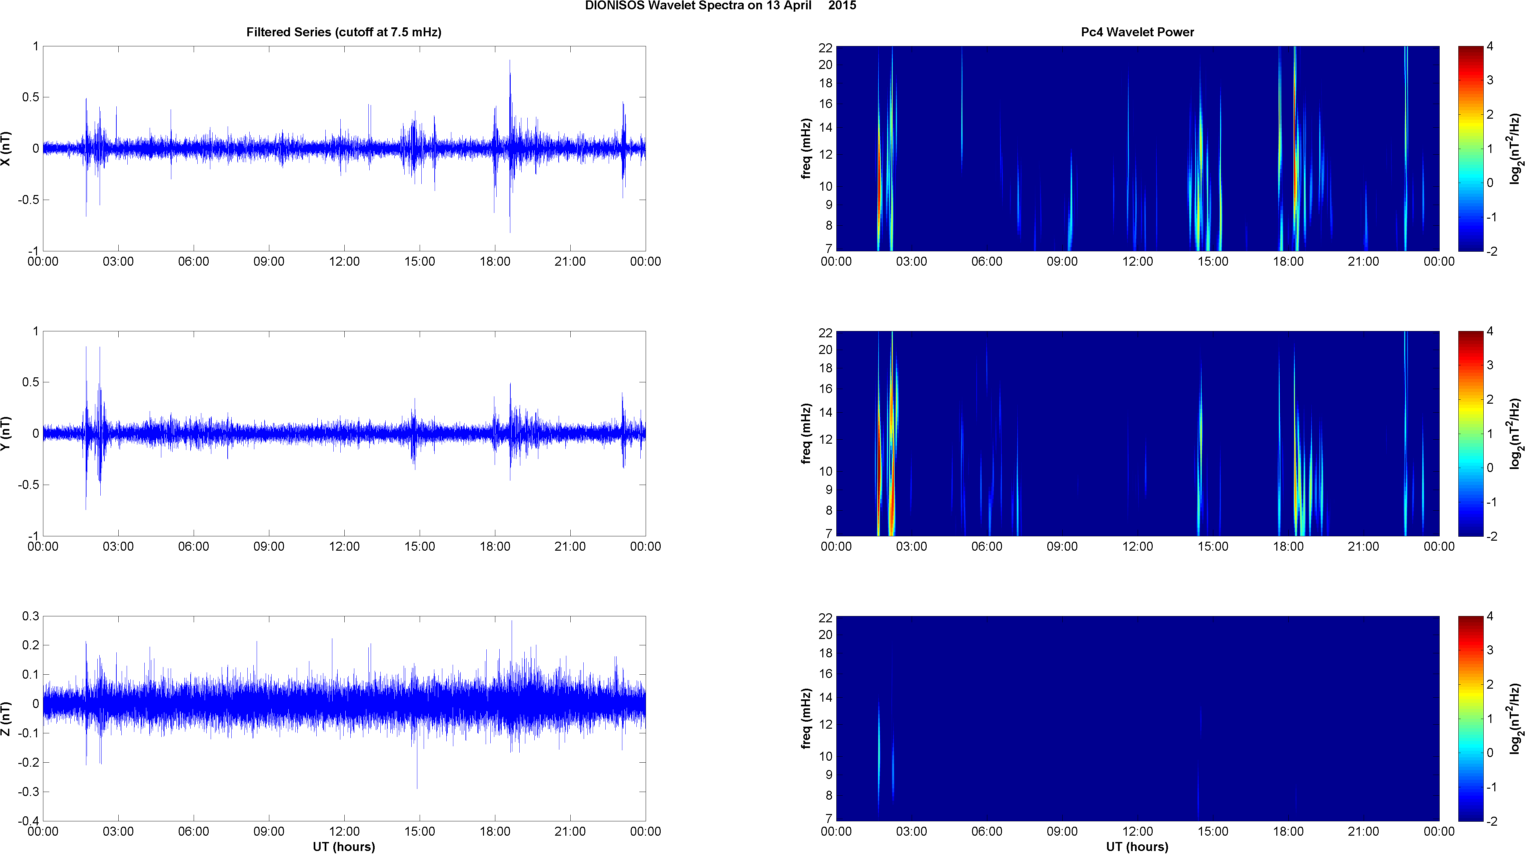
Task: Click the 09:00 tick under the middle spectrogram
Action: pos(1062,547)
